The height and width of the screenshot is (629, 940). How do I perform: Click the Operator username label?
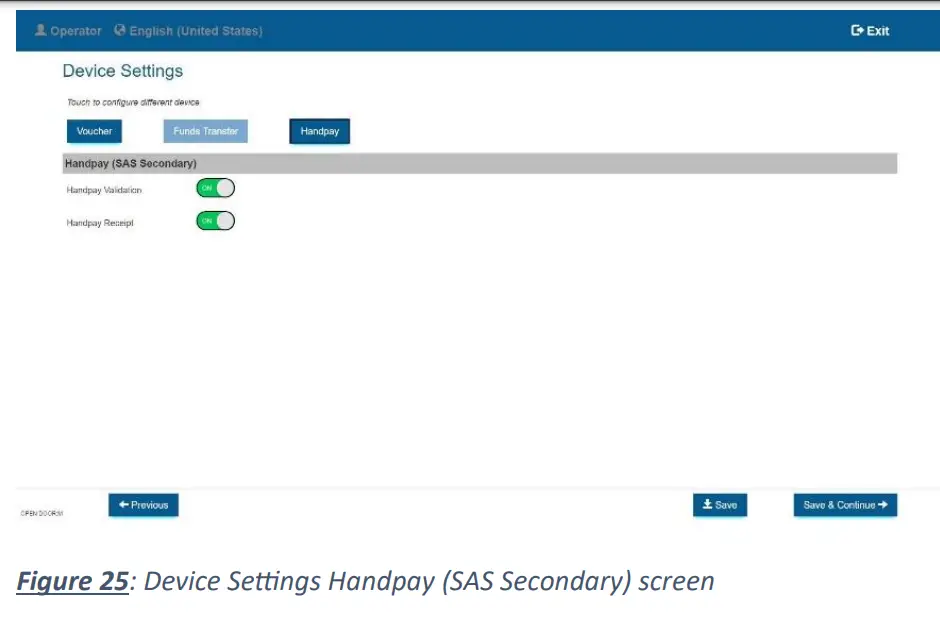tap(76, 31)
